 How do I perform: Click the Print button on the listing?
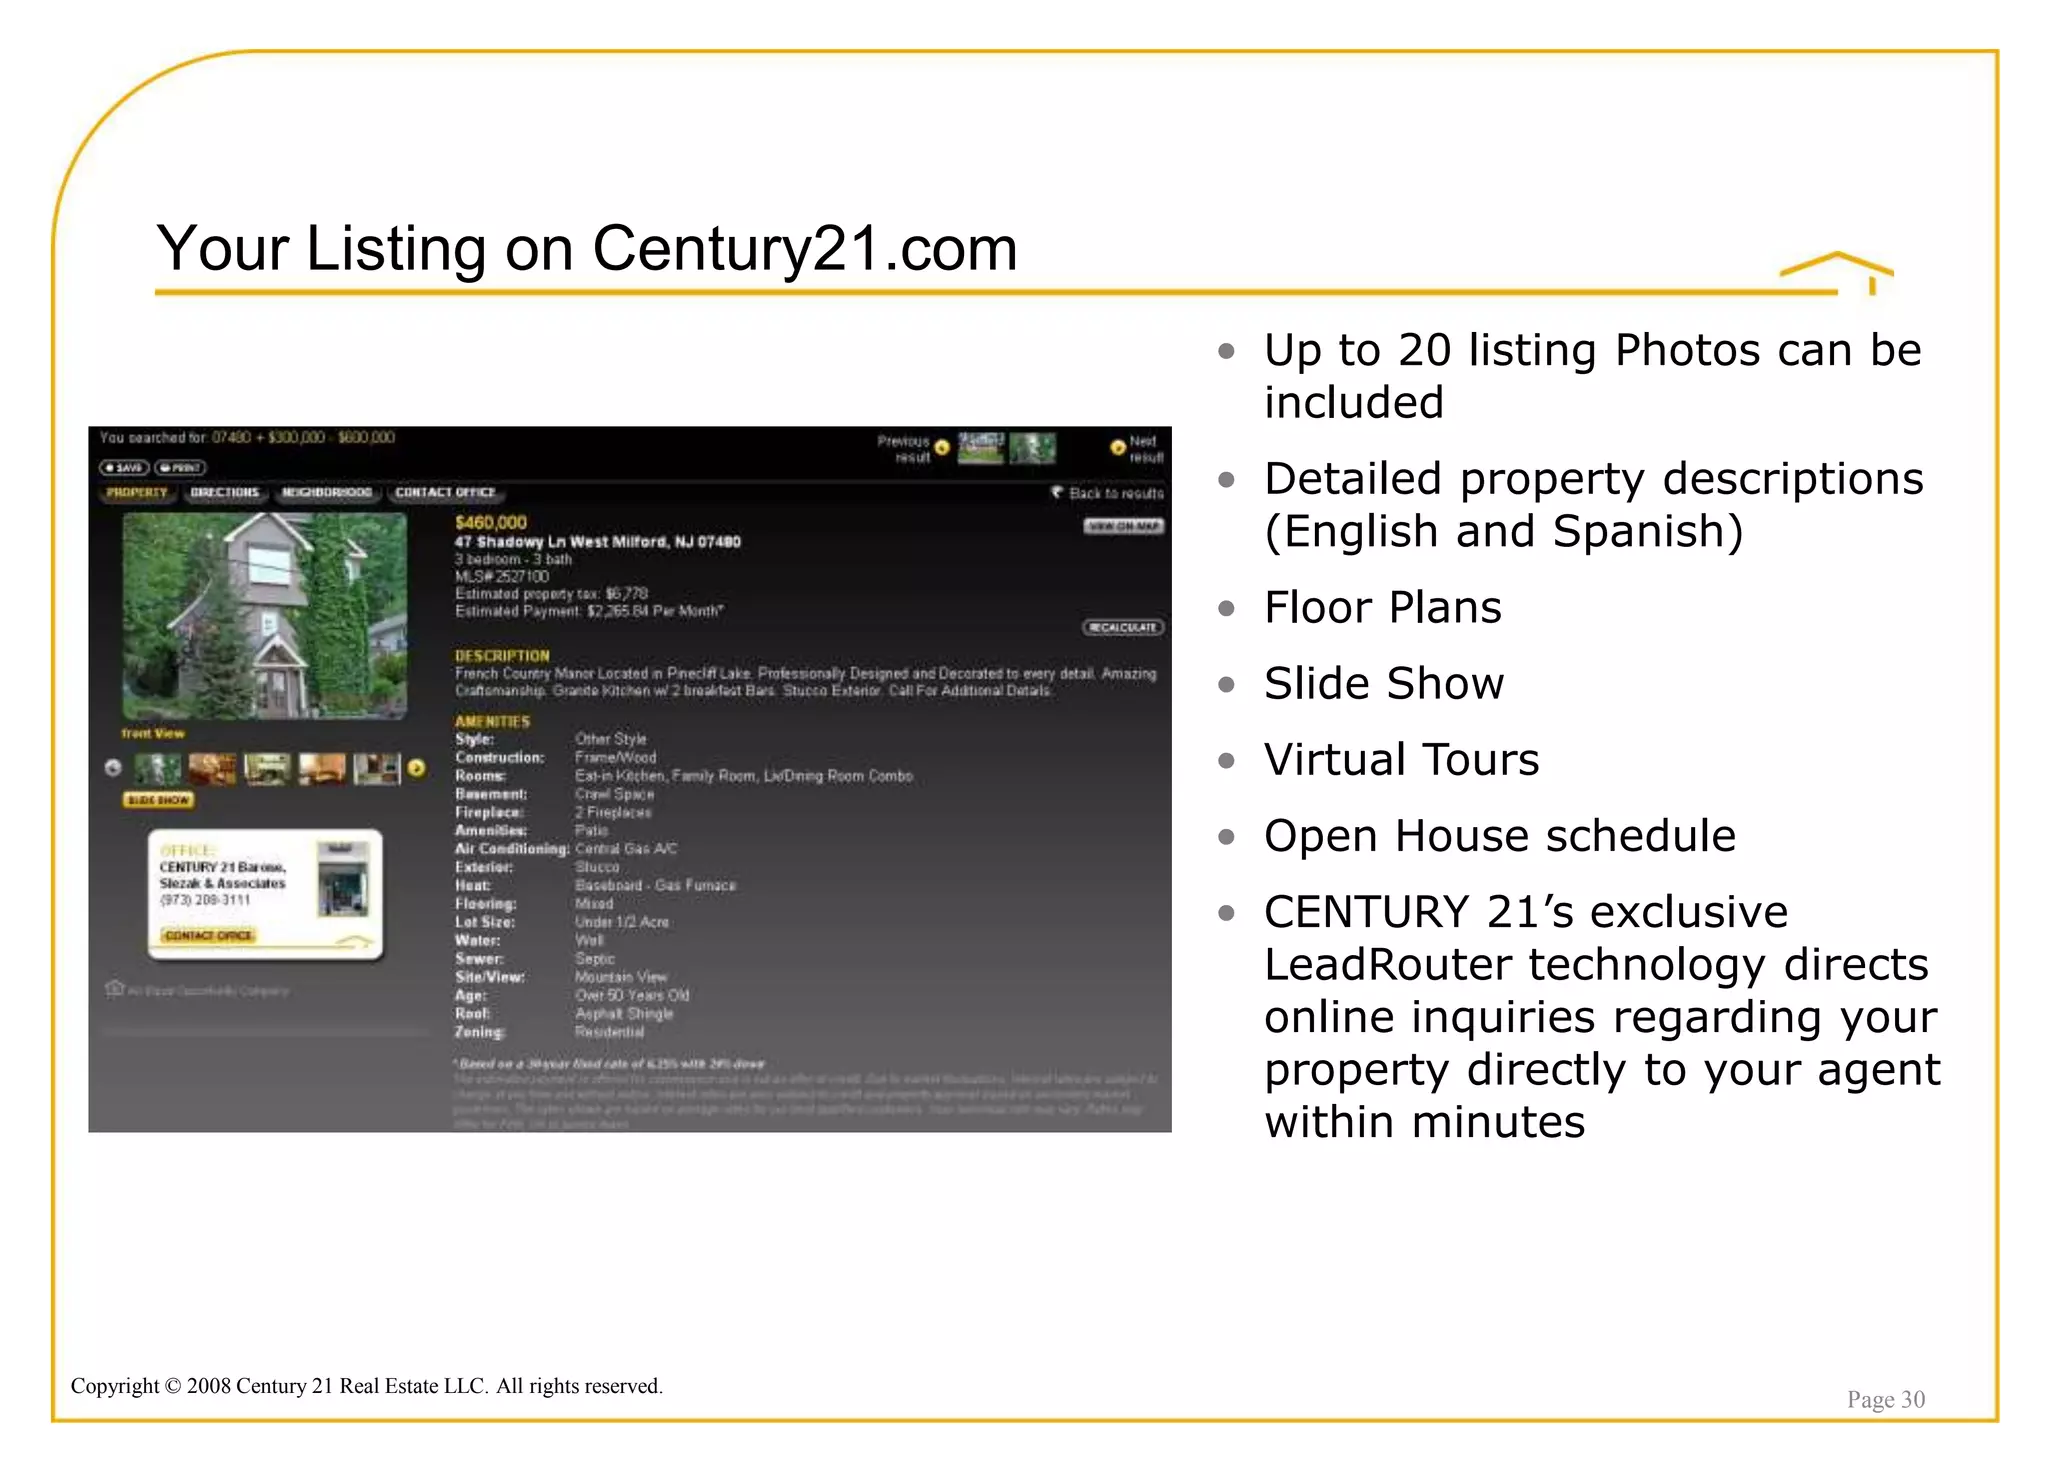click(180, 467)
